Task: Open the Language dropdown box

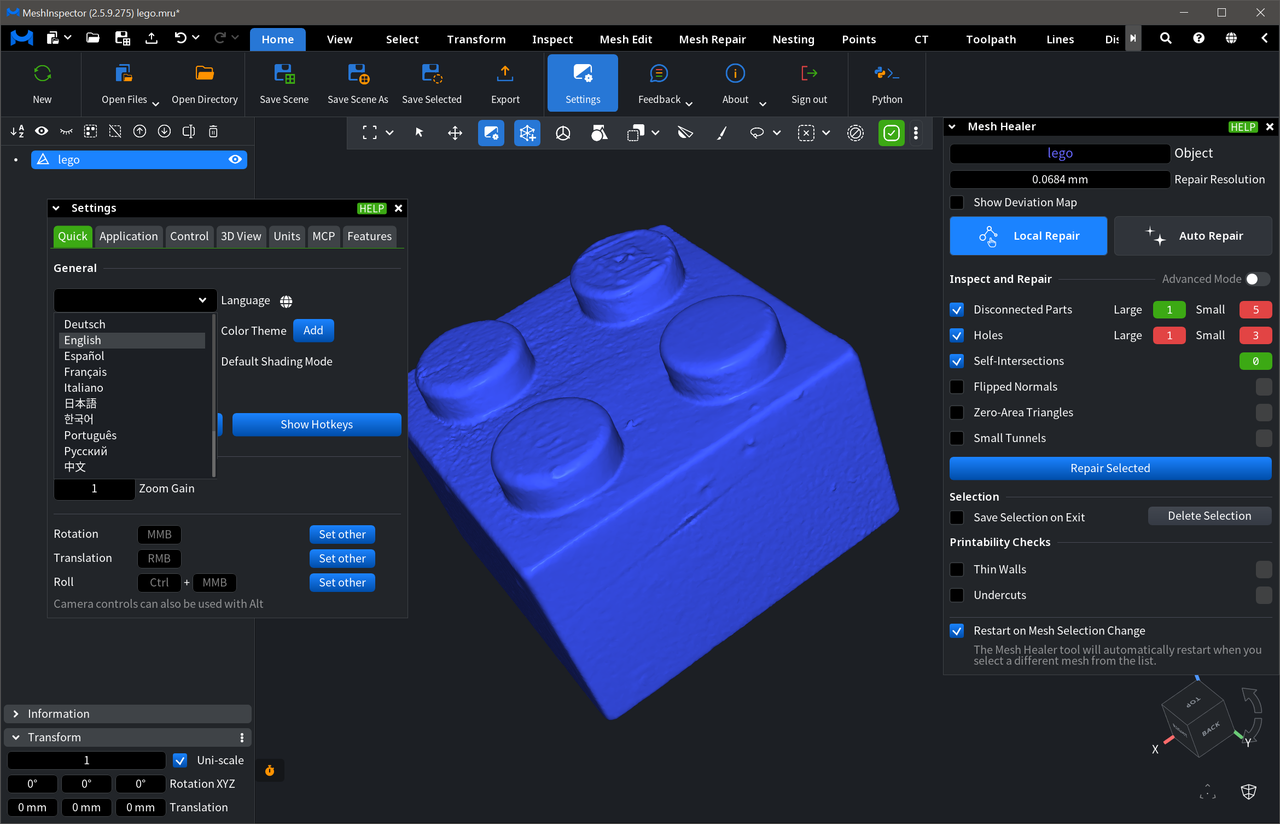Action: tap(135, 300)
